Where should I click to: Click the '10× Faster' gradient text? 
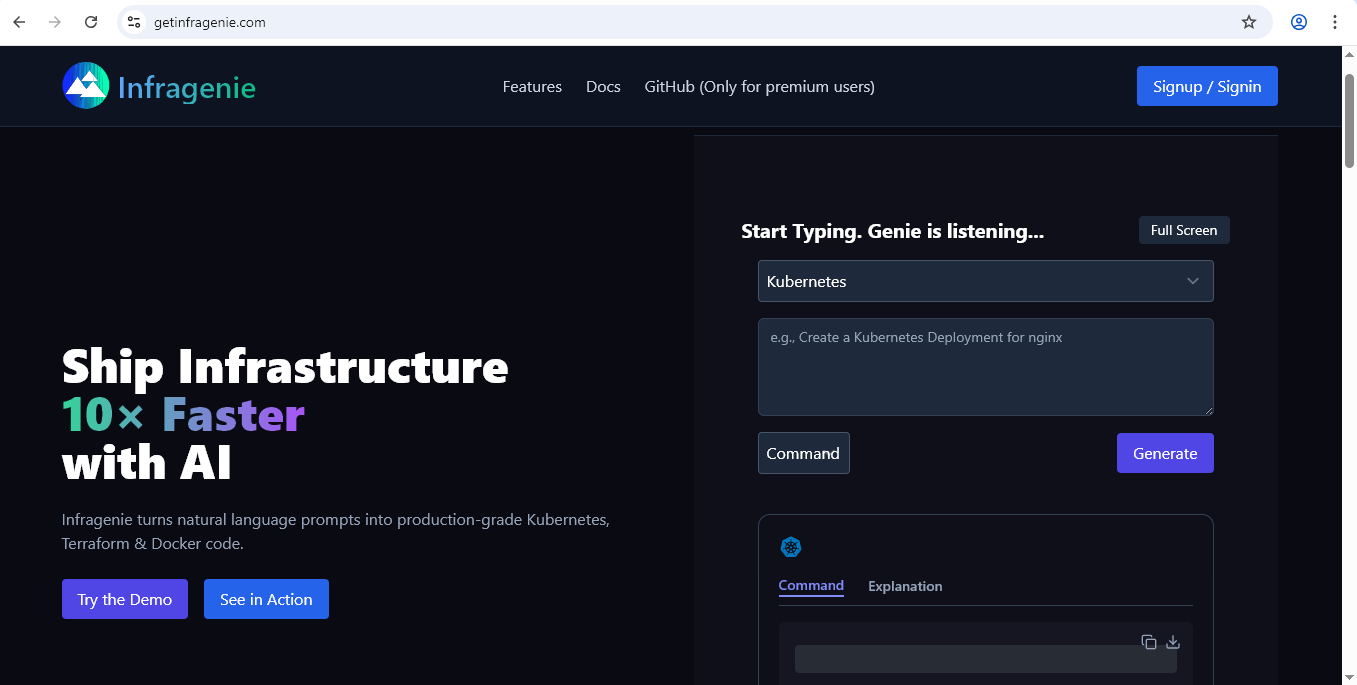tap(183, 414)
